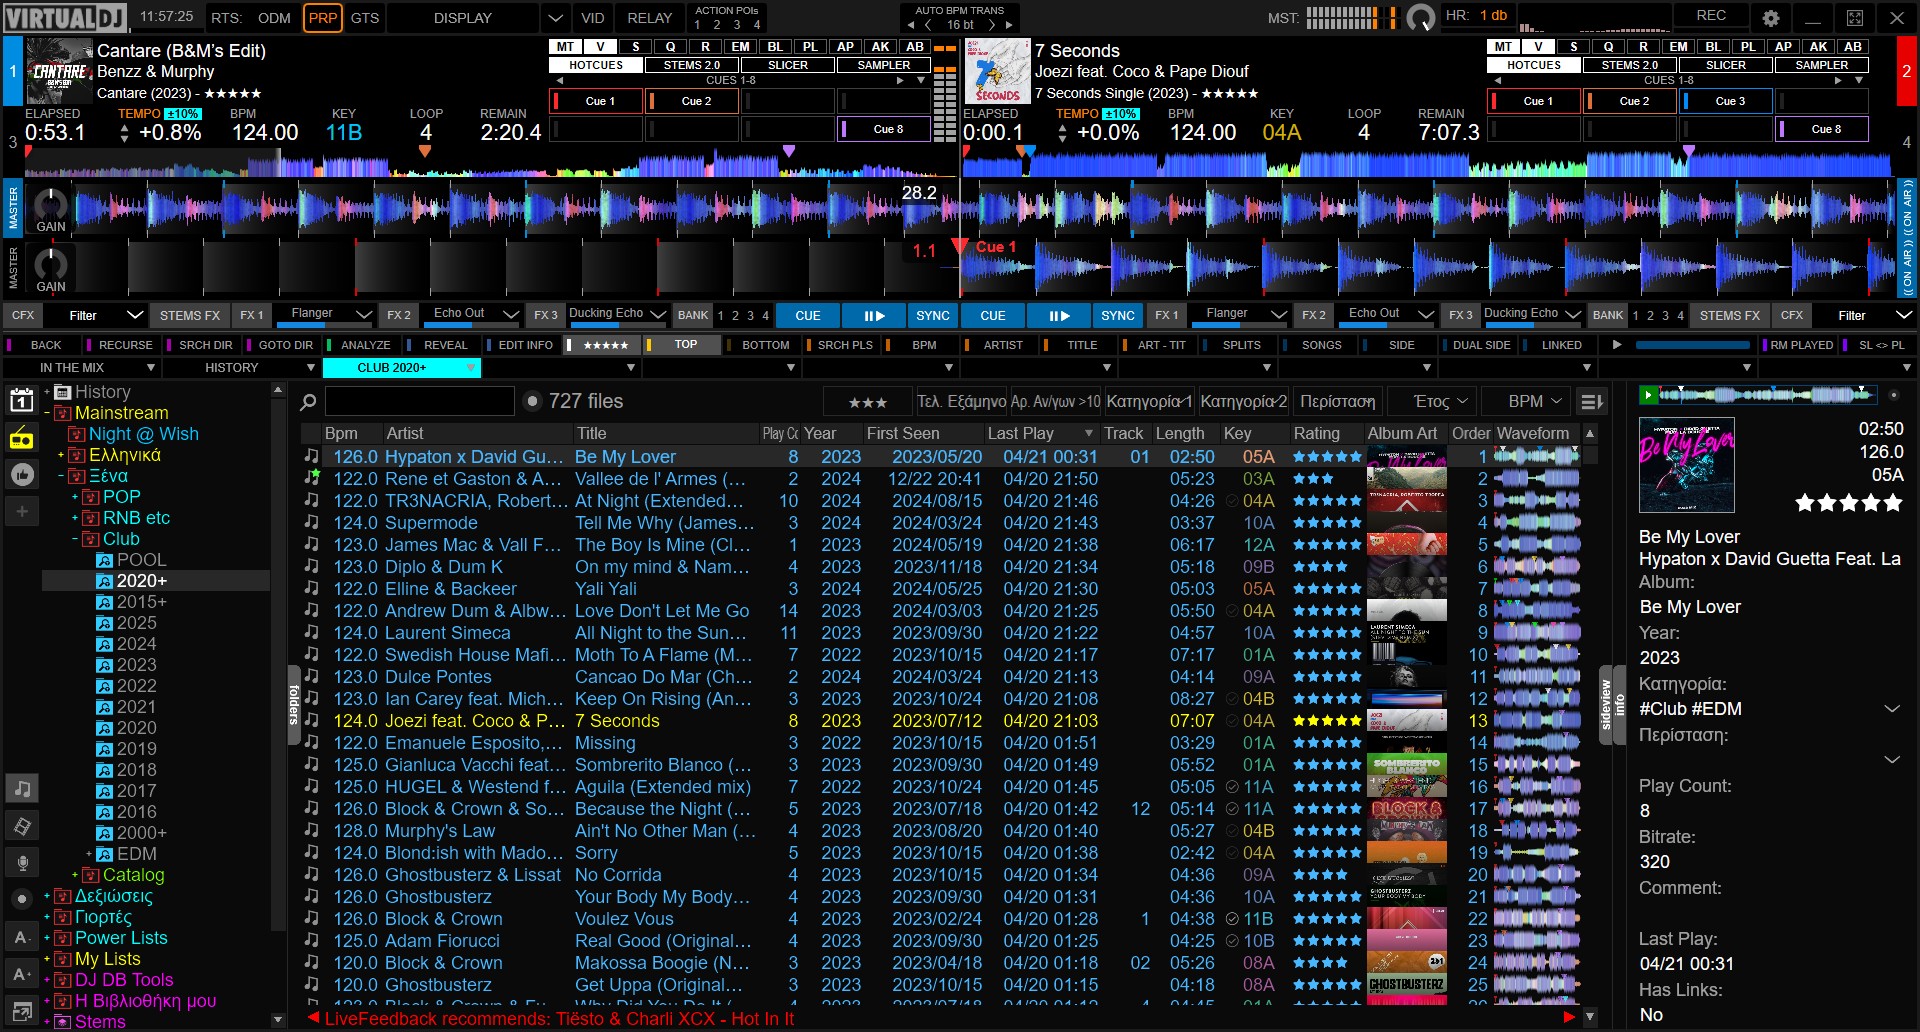Click the calendar icon at sidebar top
Screen dimensions: 1920x1032
click(22, 399)
